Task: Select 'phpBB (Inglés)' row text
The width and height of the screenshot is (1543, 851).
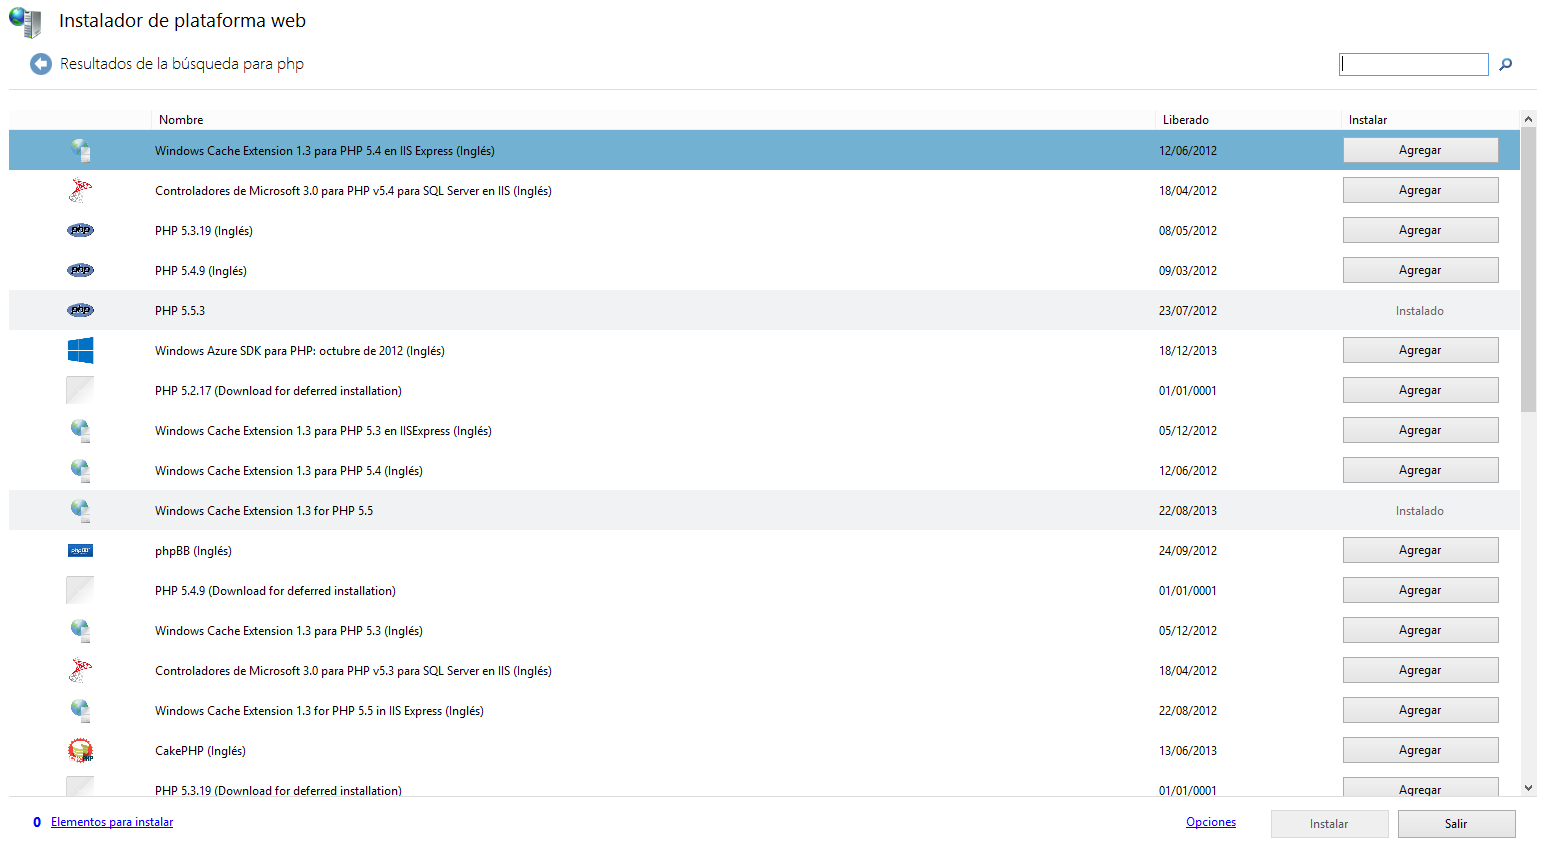Action: (x=193, y=551)
